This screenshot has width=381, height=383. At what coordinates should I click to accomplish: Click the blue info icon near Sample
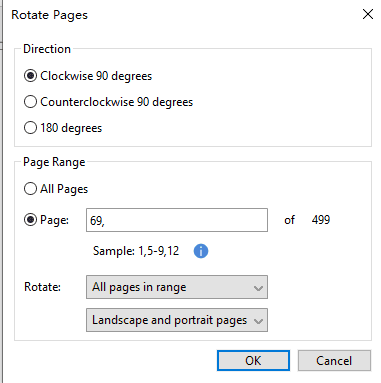[x=201, y=251]
